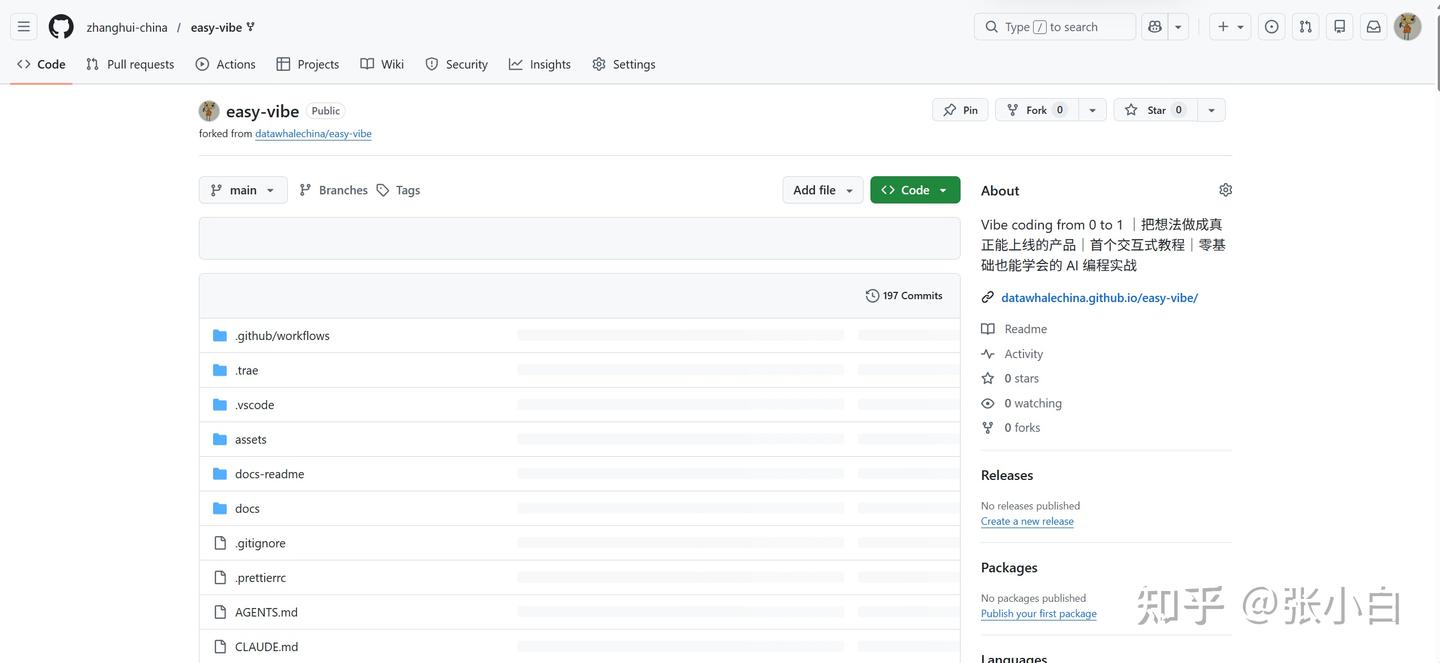1440x663 pixels.
Task: Expand the main branch selector
Action: click(x=243, y=190)
